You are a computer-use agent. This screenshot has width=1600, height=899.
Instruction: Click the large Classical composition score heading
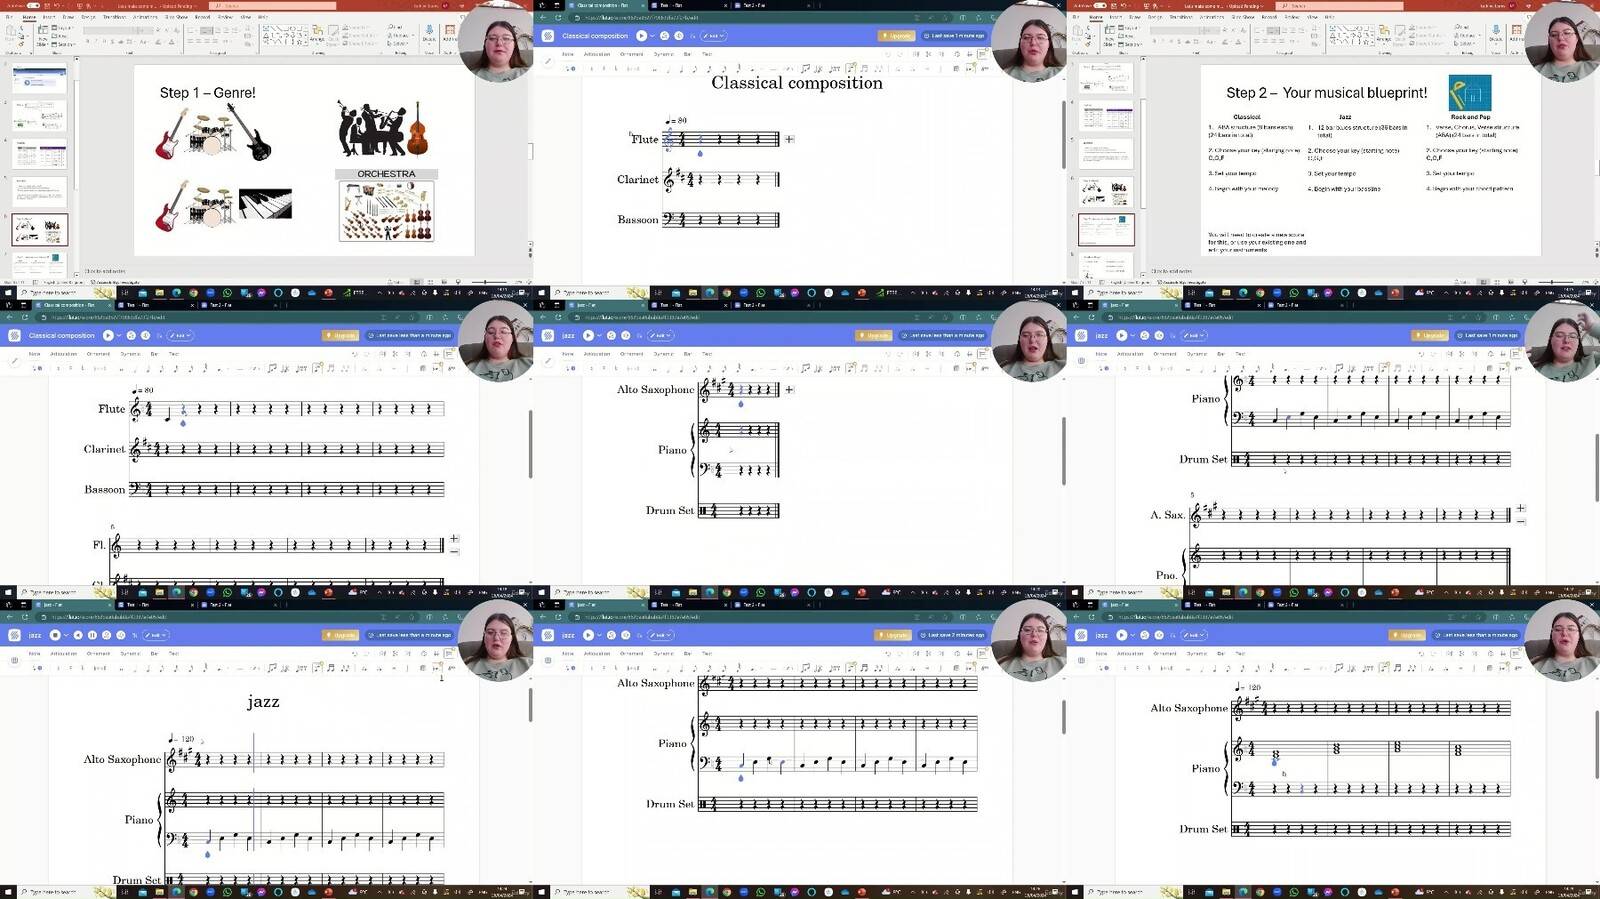tap(797, 83)
